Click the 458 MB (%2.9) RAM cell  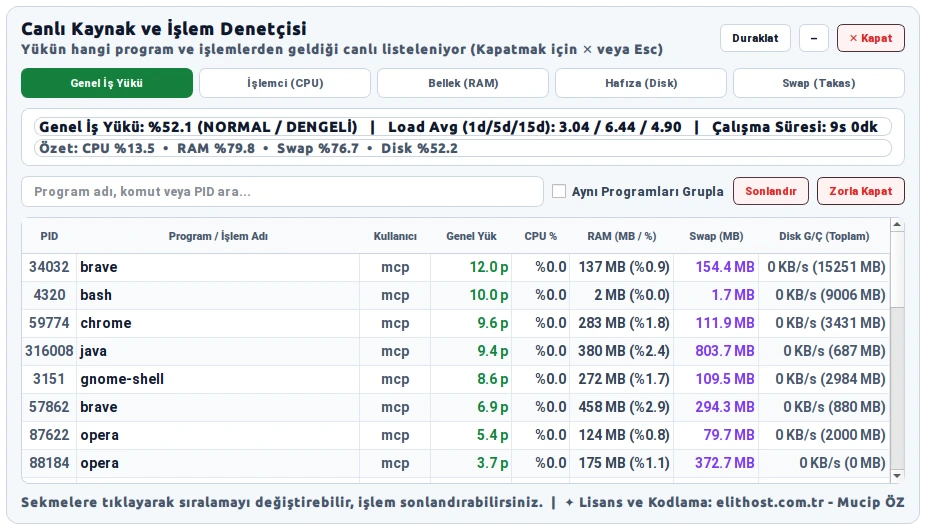pos(624,407)
